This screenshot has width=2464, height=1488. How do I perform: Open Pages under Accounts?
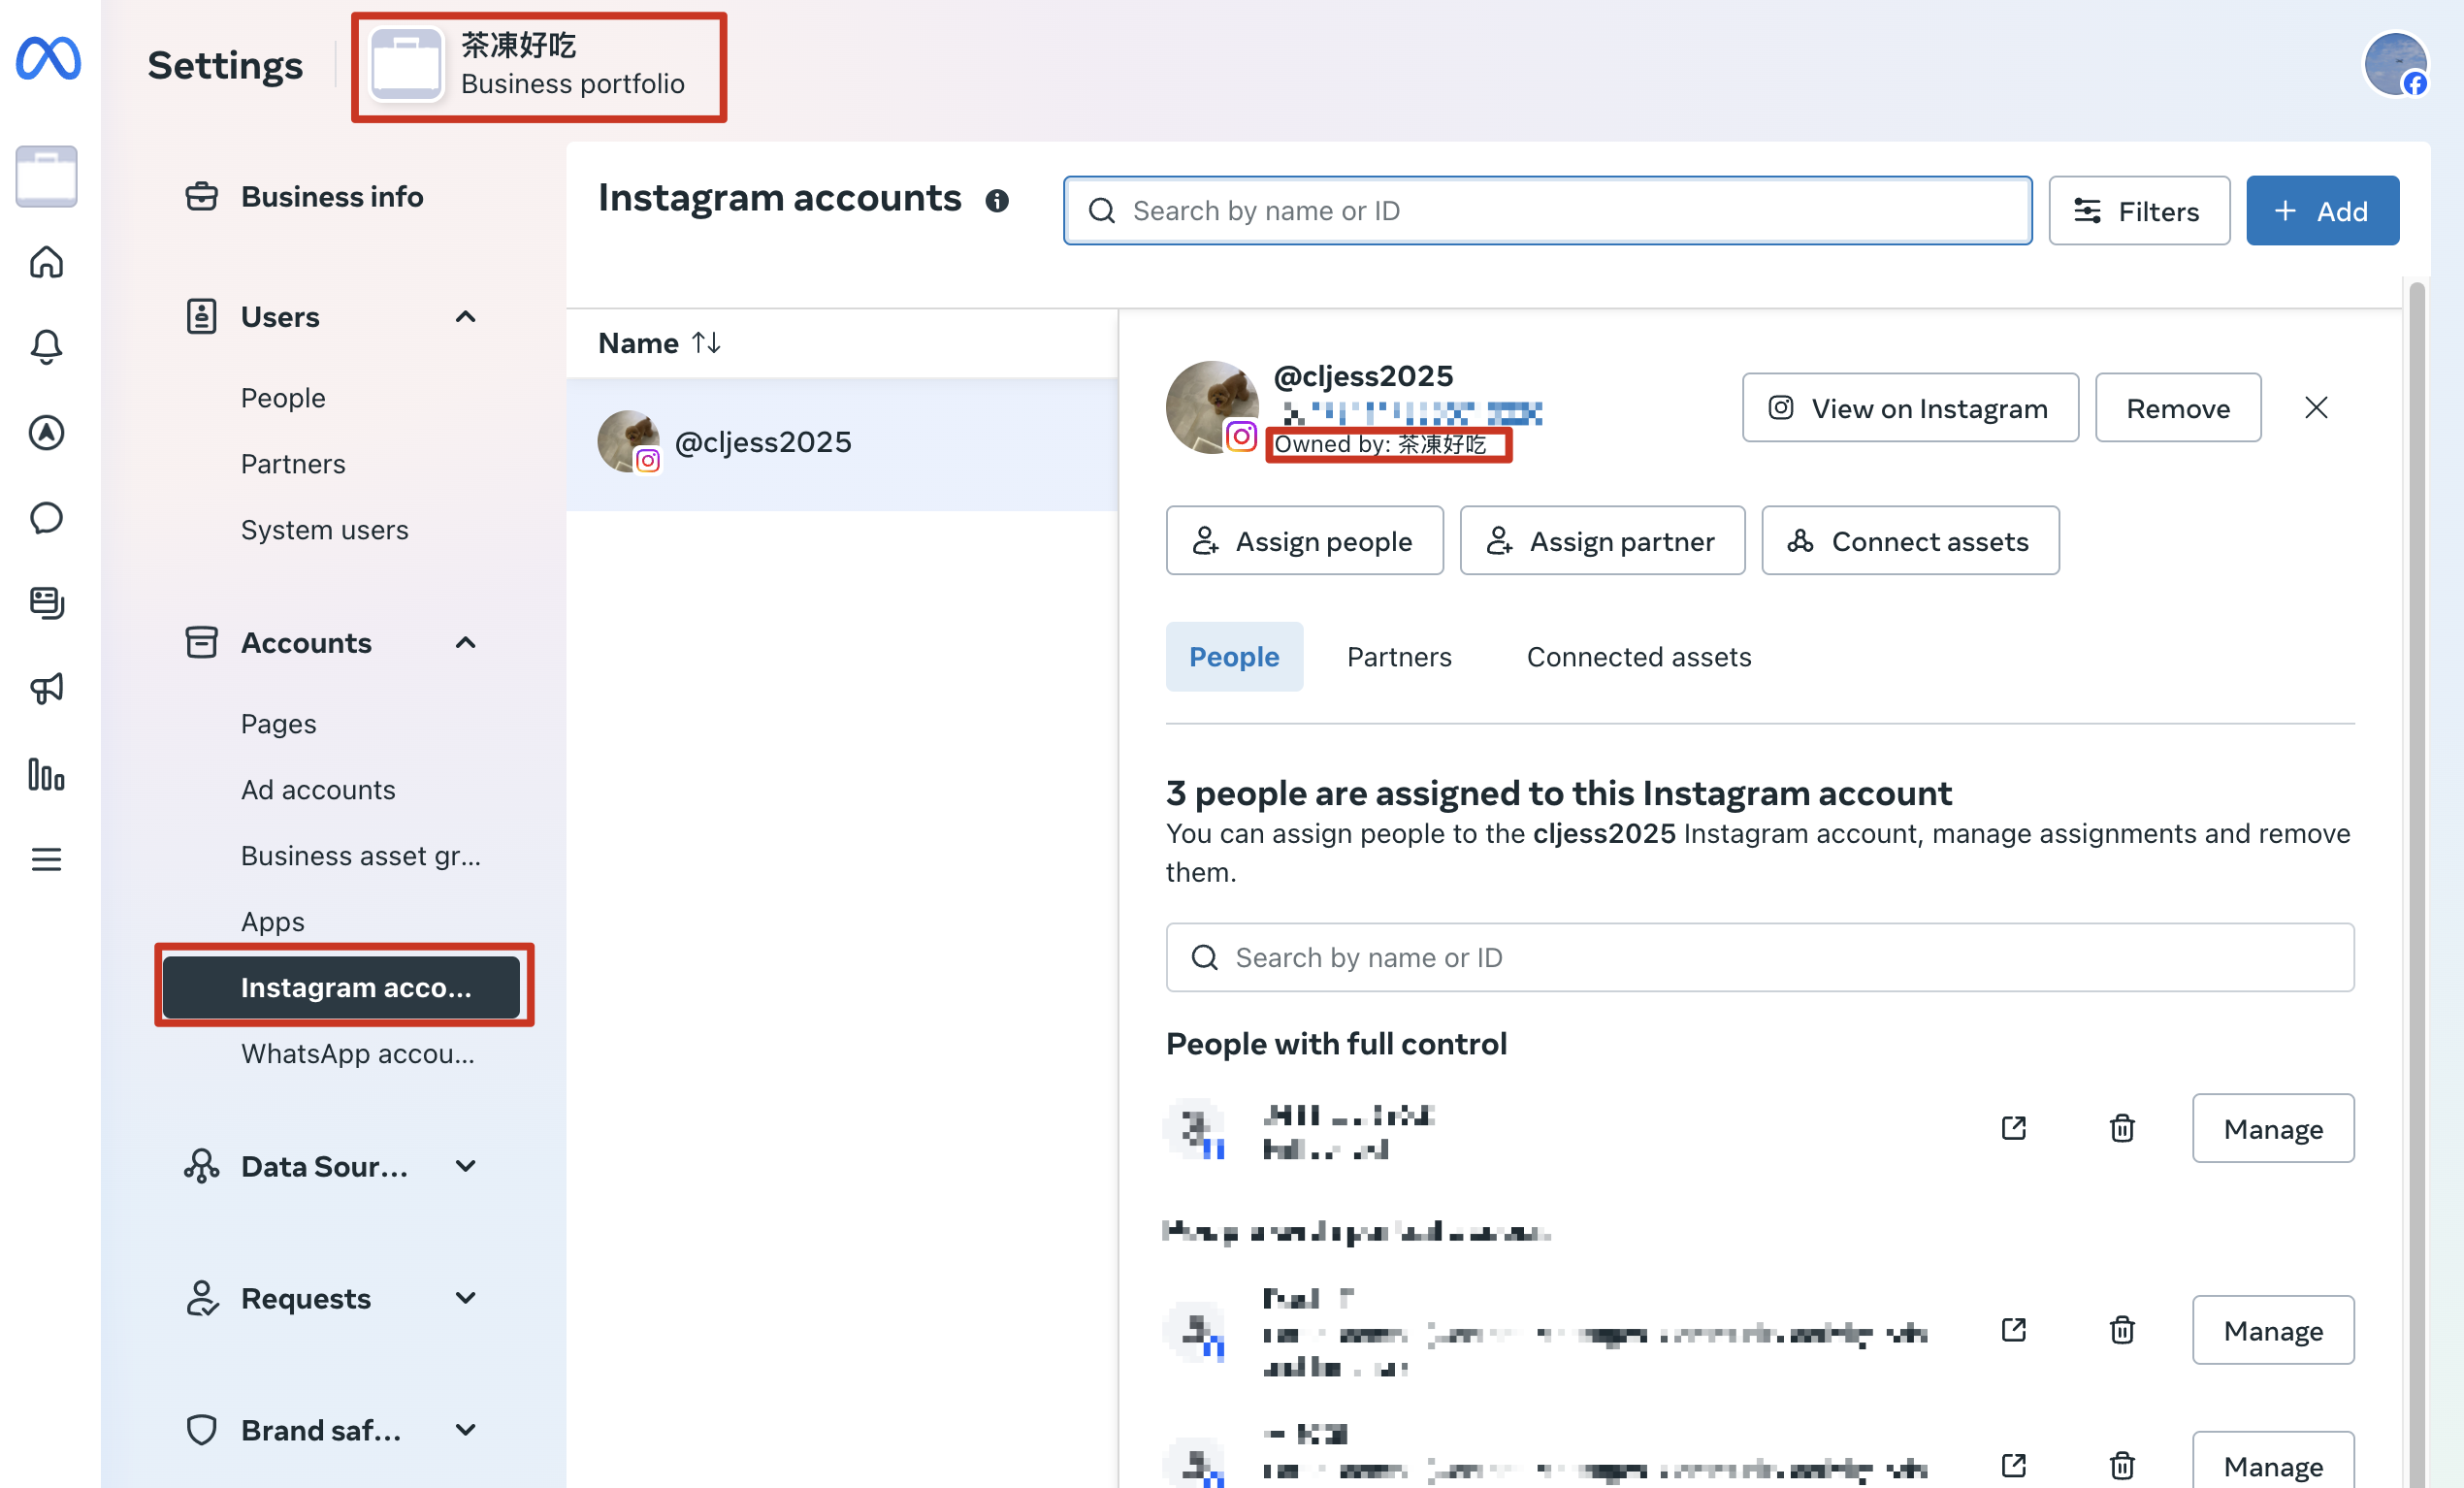pos(279,724)
